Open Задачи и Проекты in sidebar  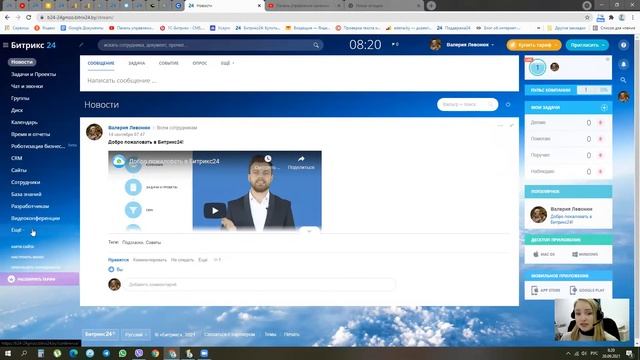pyautogui.click(x=33, y=74)
